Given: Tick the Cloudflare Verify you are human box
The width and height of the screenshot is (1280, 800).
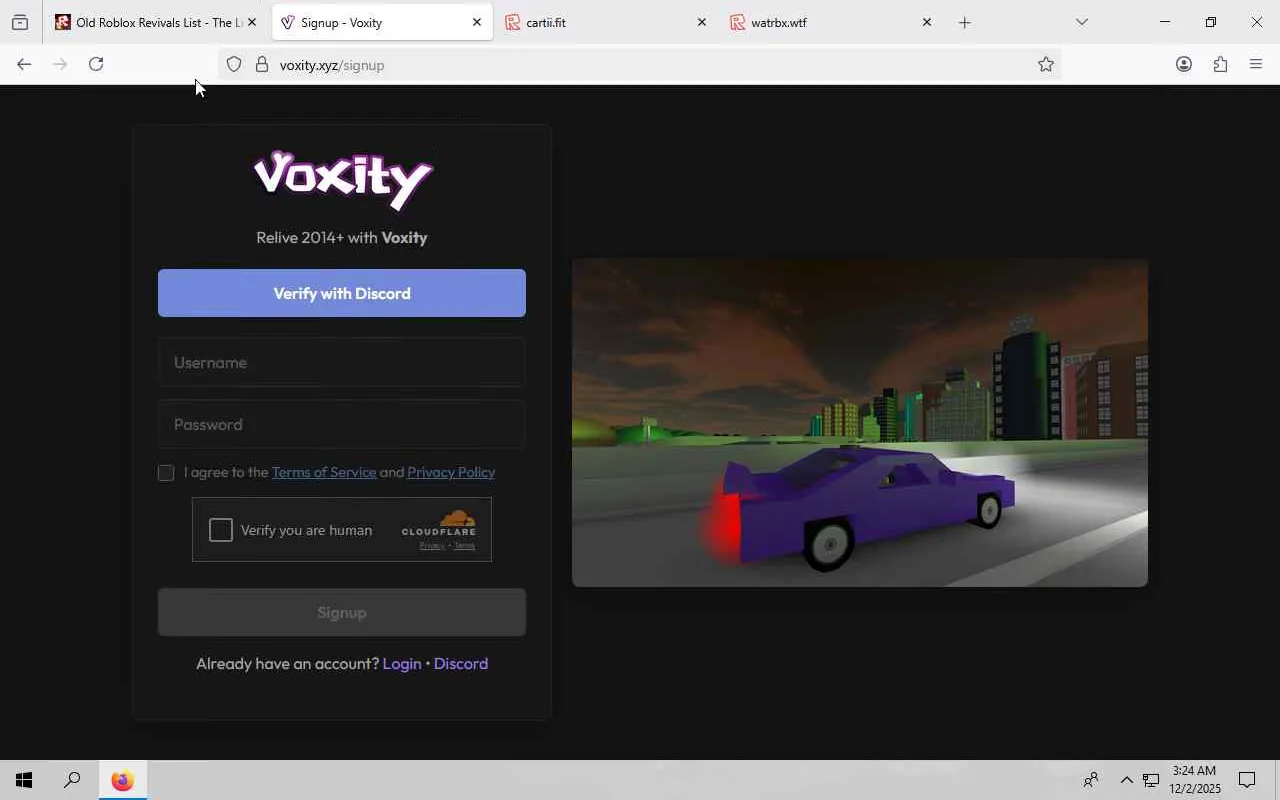Looking at the screenshot, I should (x=221, y=530).
